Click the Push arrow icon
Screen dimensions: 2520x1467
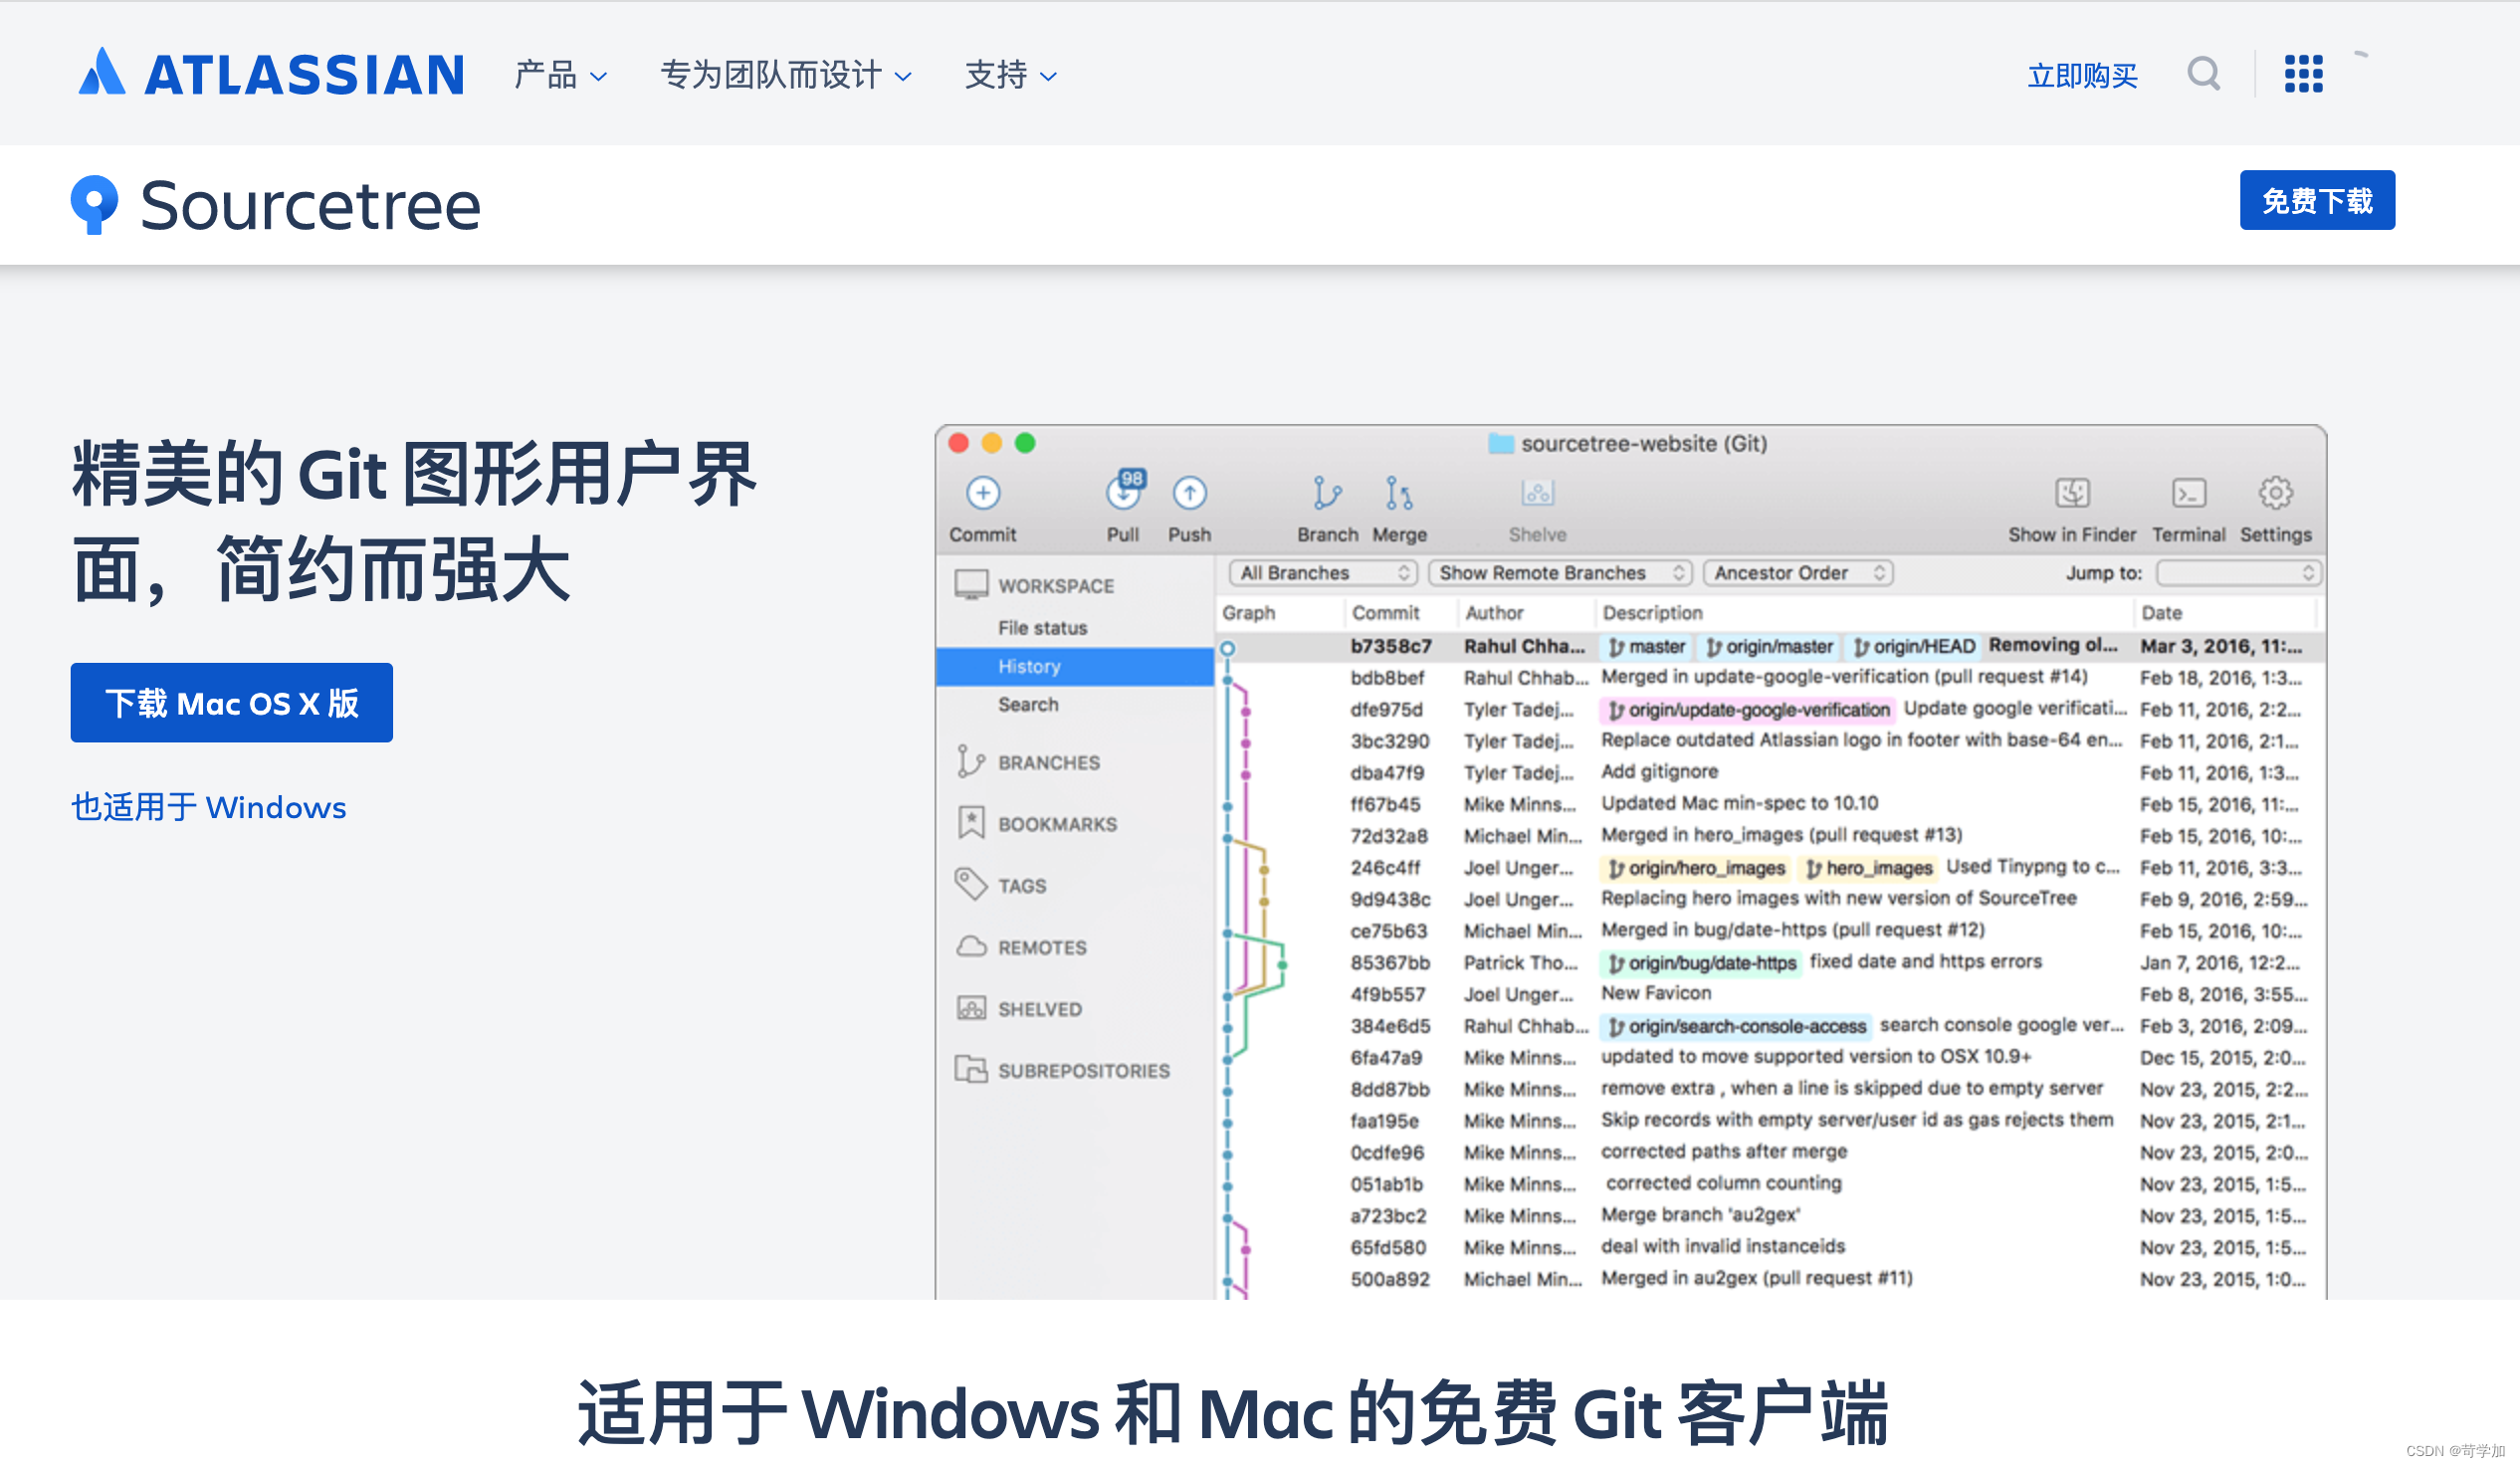pos(1189,493)
